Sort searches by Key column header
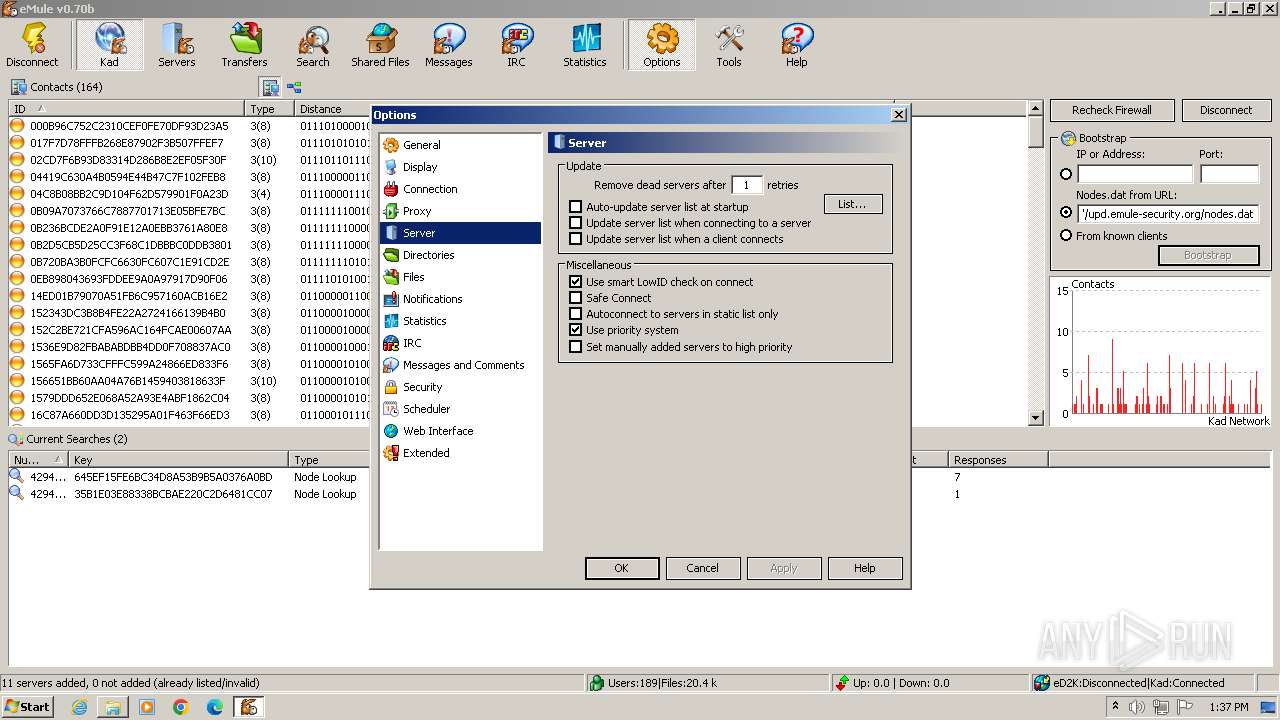The width and height of the screenshot is (1280, 720). pos(179,460)
